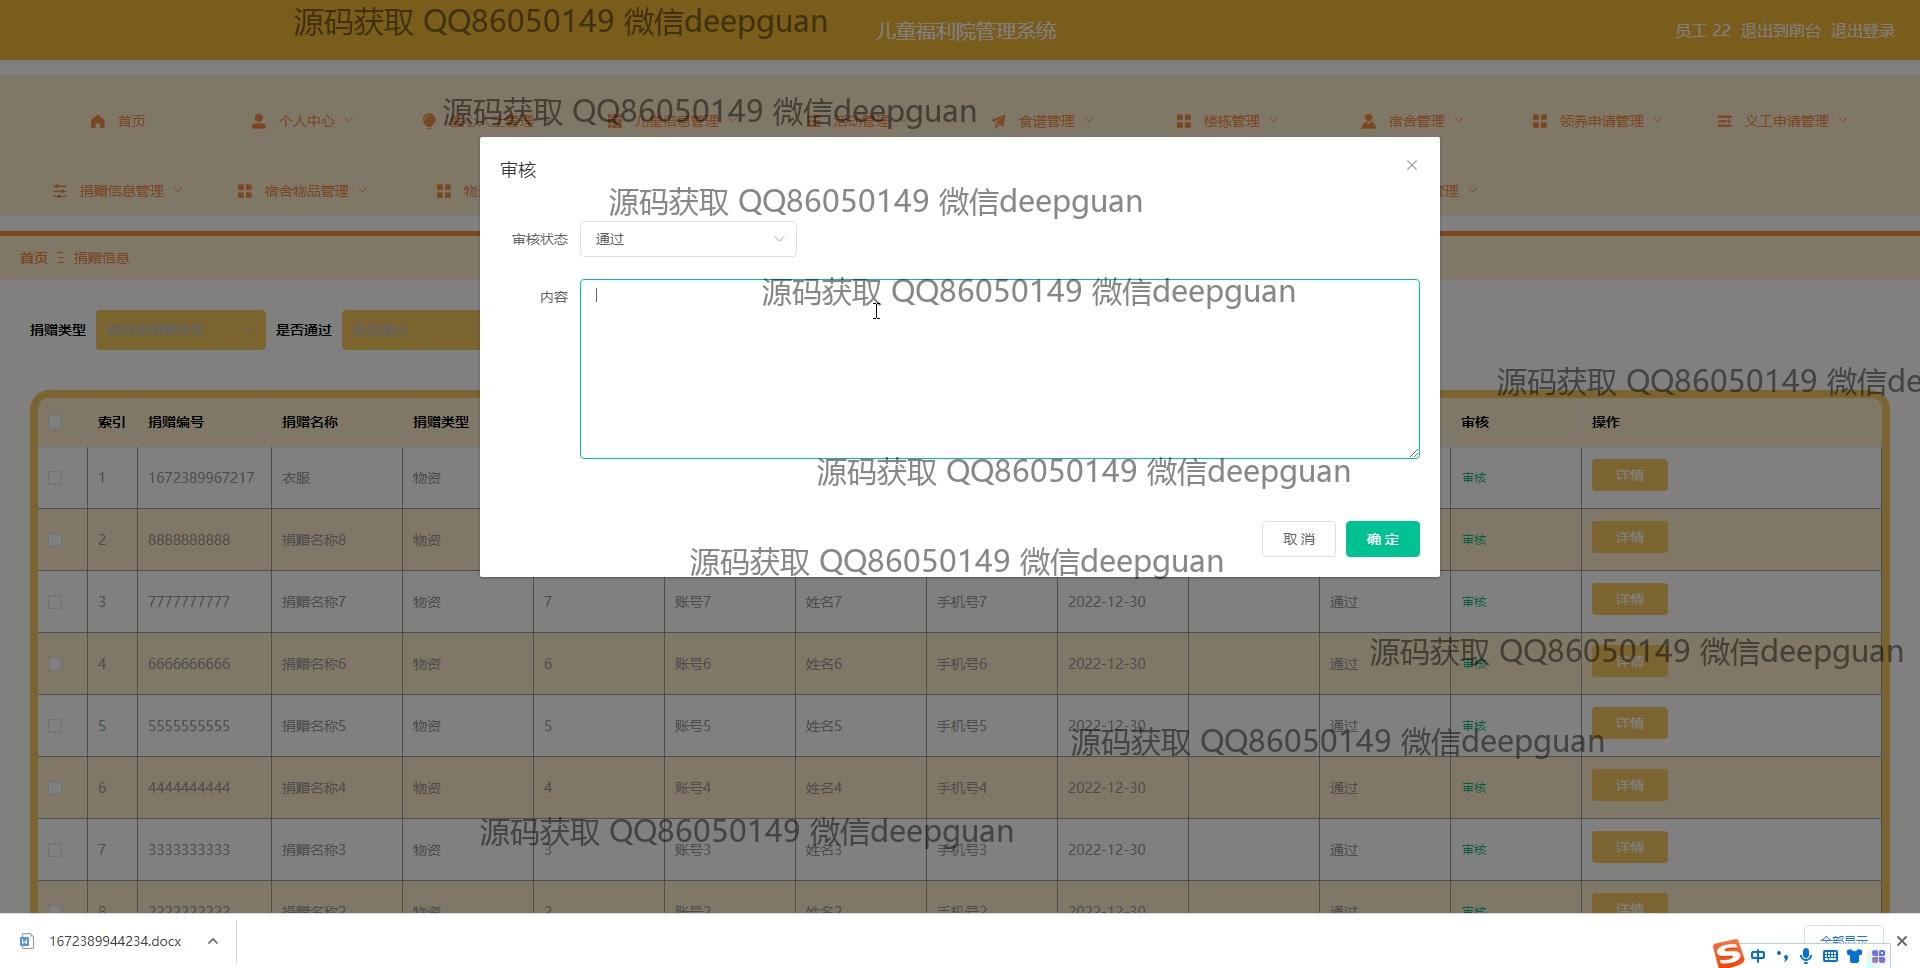This screenshot has width=1920, height=968.
Task: Open the 审核状态 dropdown showing 通过
Action: click(x=688, y=239)
